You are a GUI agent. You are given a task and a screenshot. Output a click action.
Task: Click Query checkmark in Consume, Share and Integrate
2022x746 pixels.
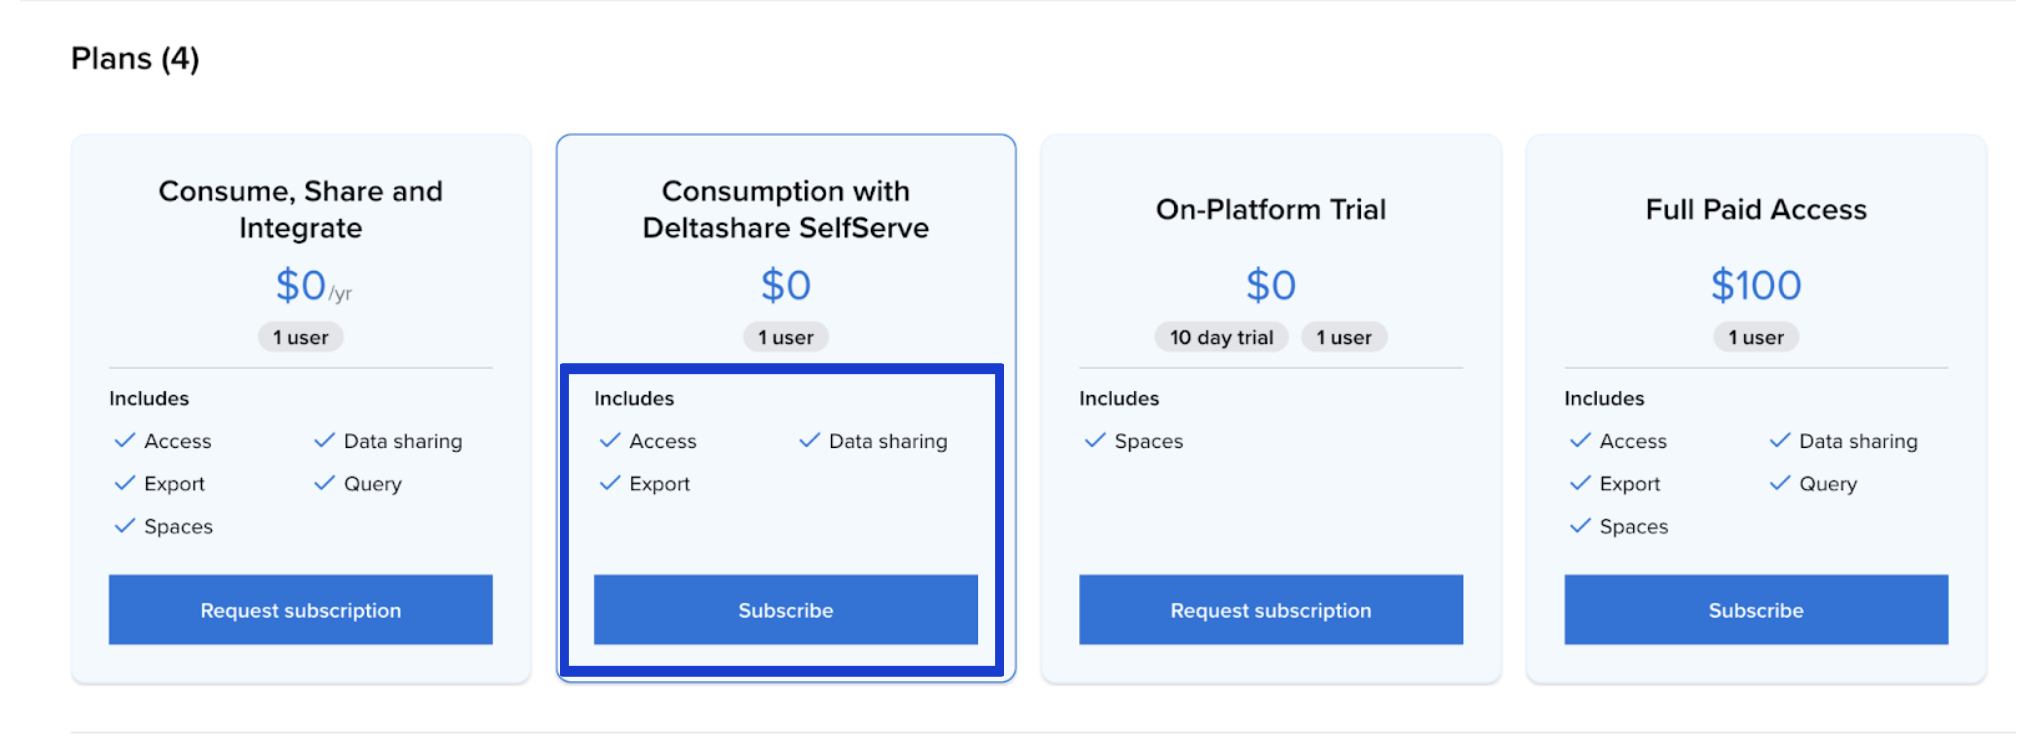(x=325, y=484)
